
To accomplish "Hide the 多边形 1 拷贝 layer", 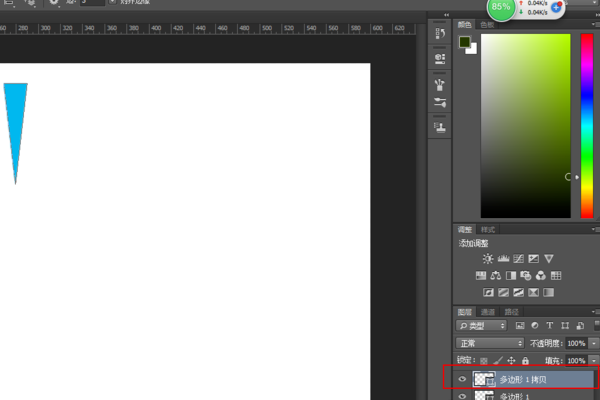I will (x=462, y=380).
